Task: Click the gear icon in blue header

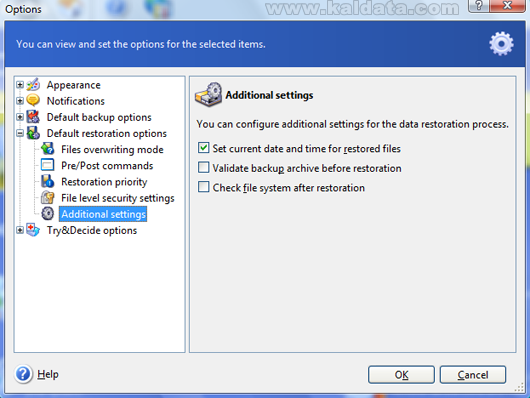Action: pyautogui.click(x=501, y=44)
